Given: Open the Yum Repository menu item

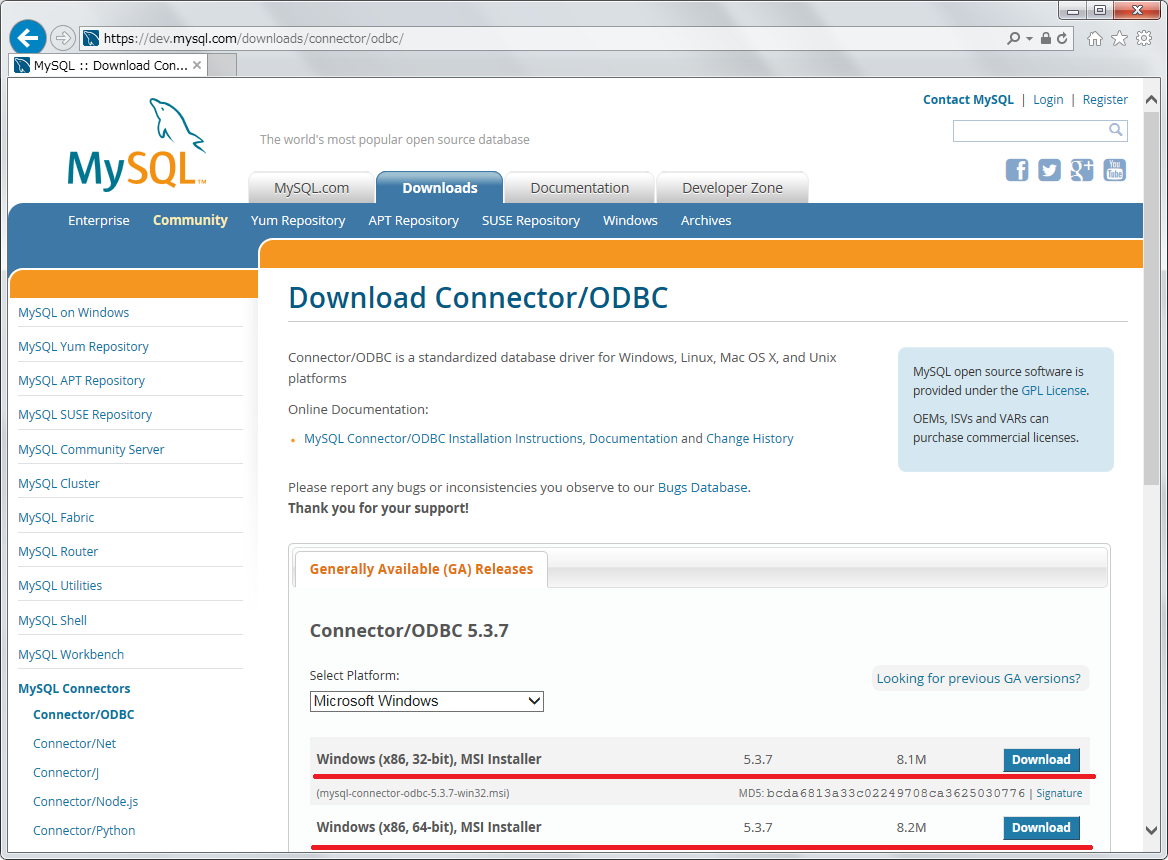Looking at the screenshot, I should [298, 221].
